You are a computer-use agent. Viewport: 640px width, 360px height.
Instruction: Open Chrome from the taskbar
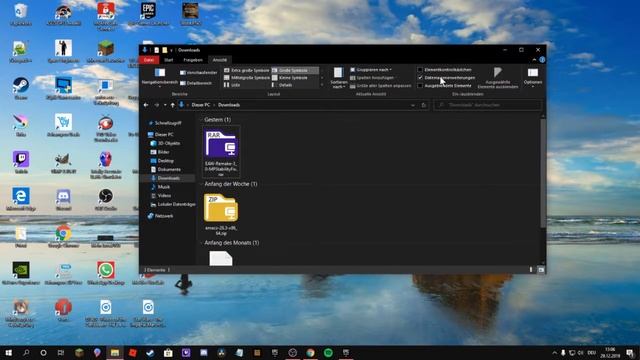click(x=310, y=353)
